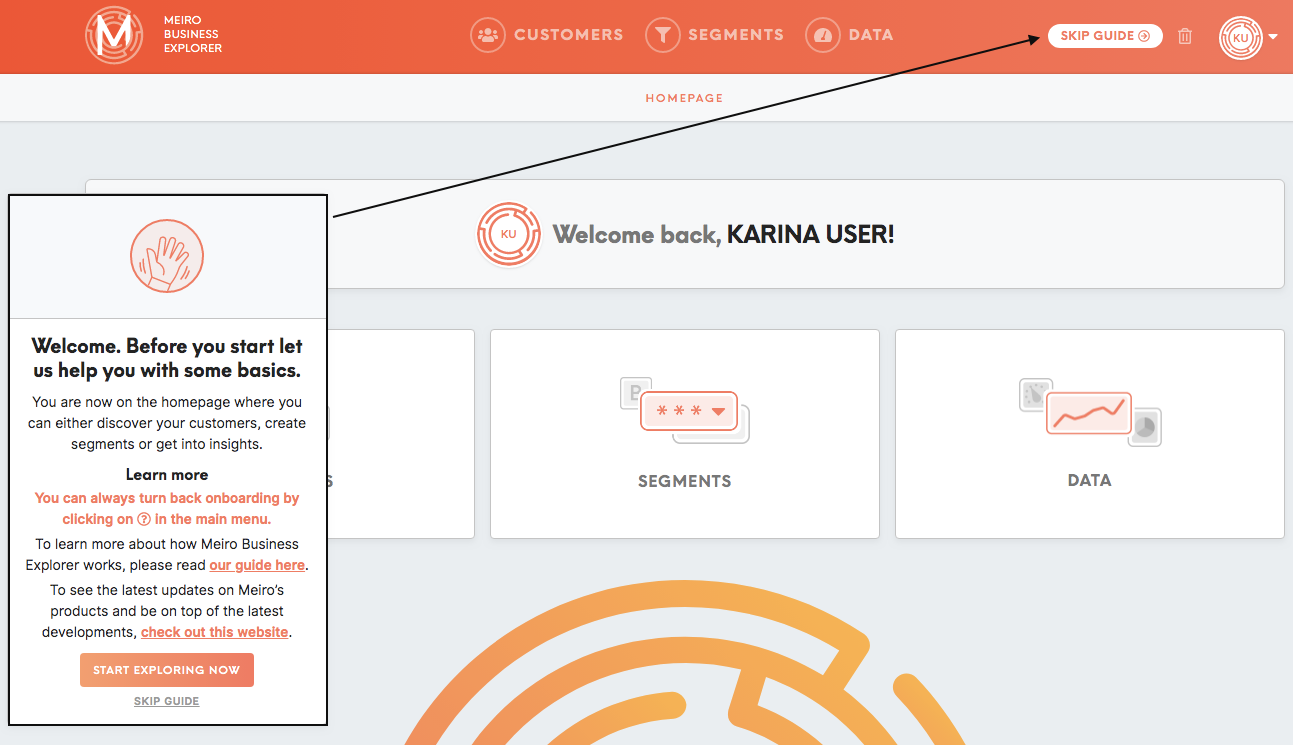
Task: Open the Customers people icon in header
Action: (x=487, y=35)
